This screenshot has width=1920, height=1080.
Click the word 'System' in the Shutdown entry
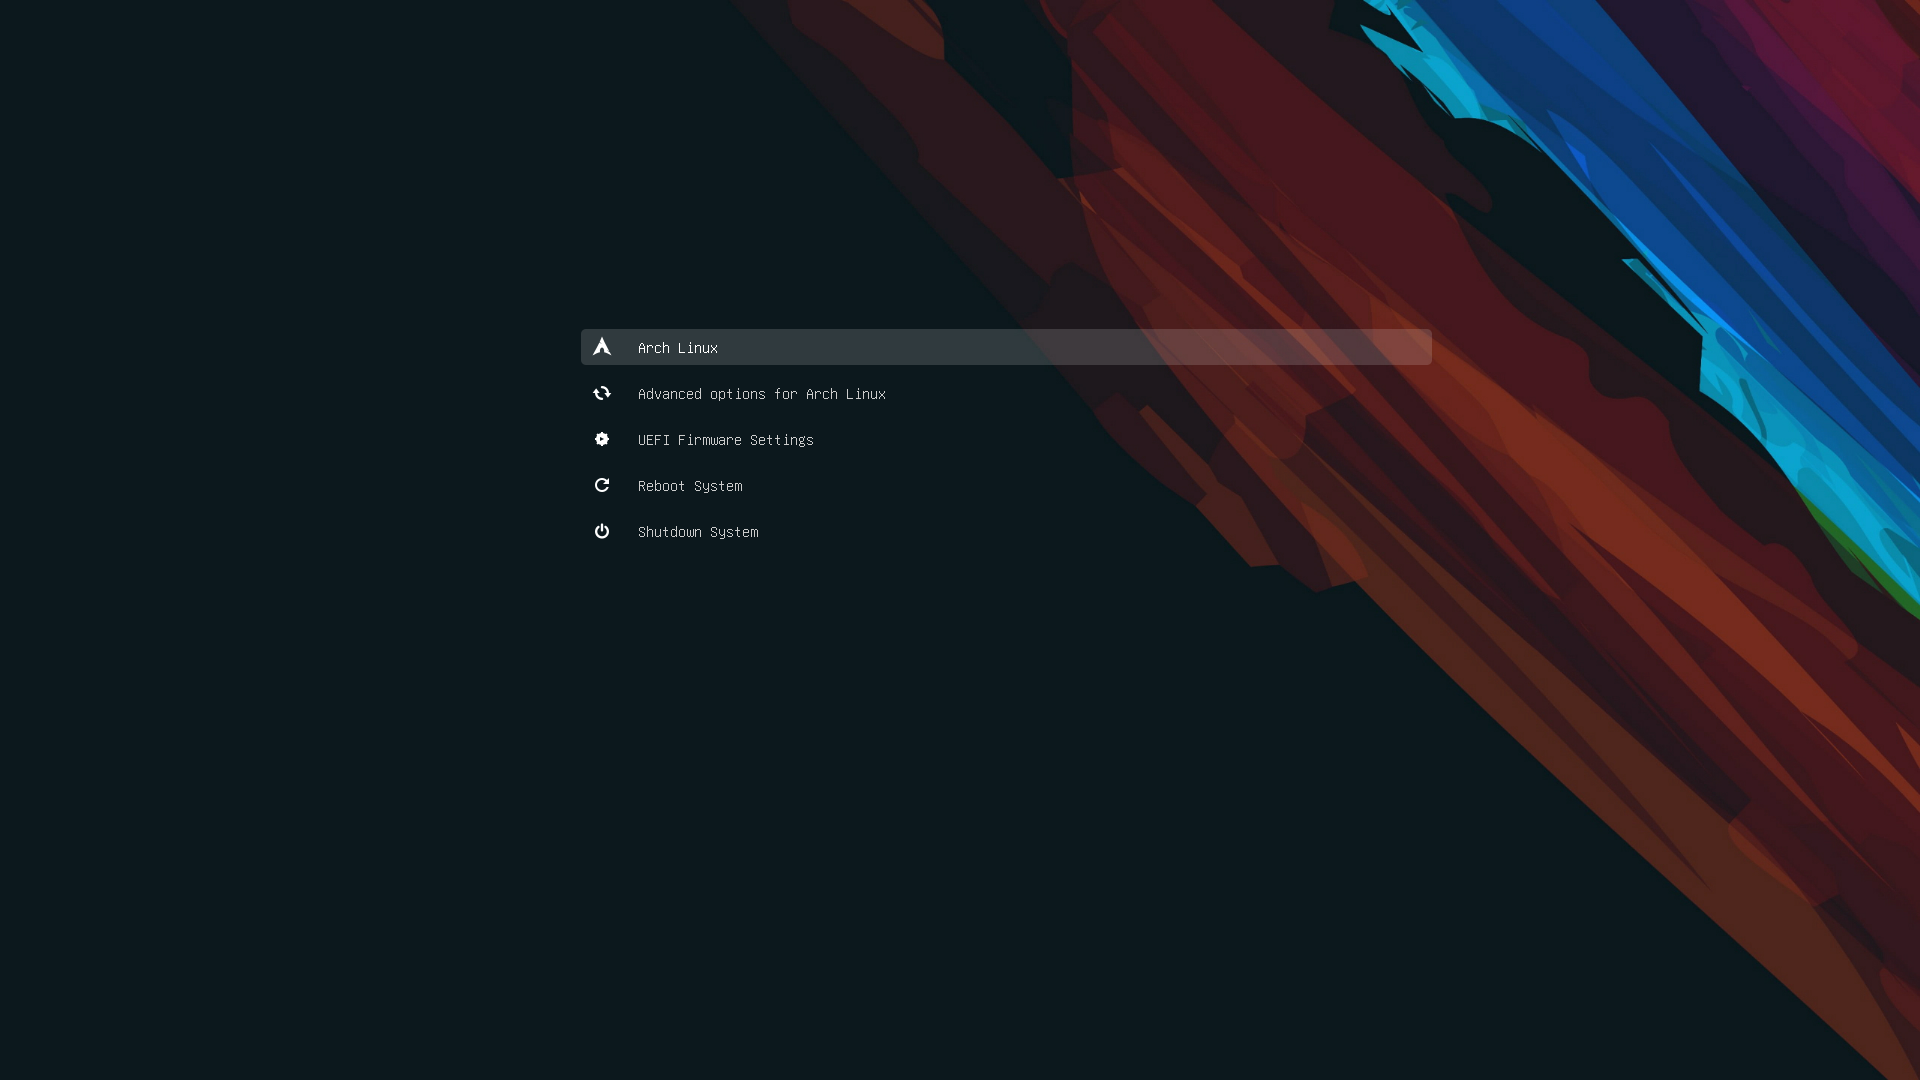click(x=733, y=532)
